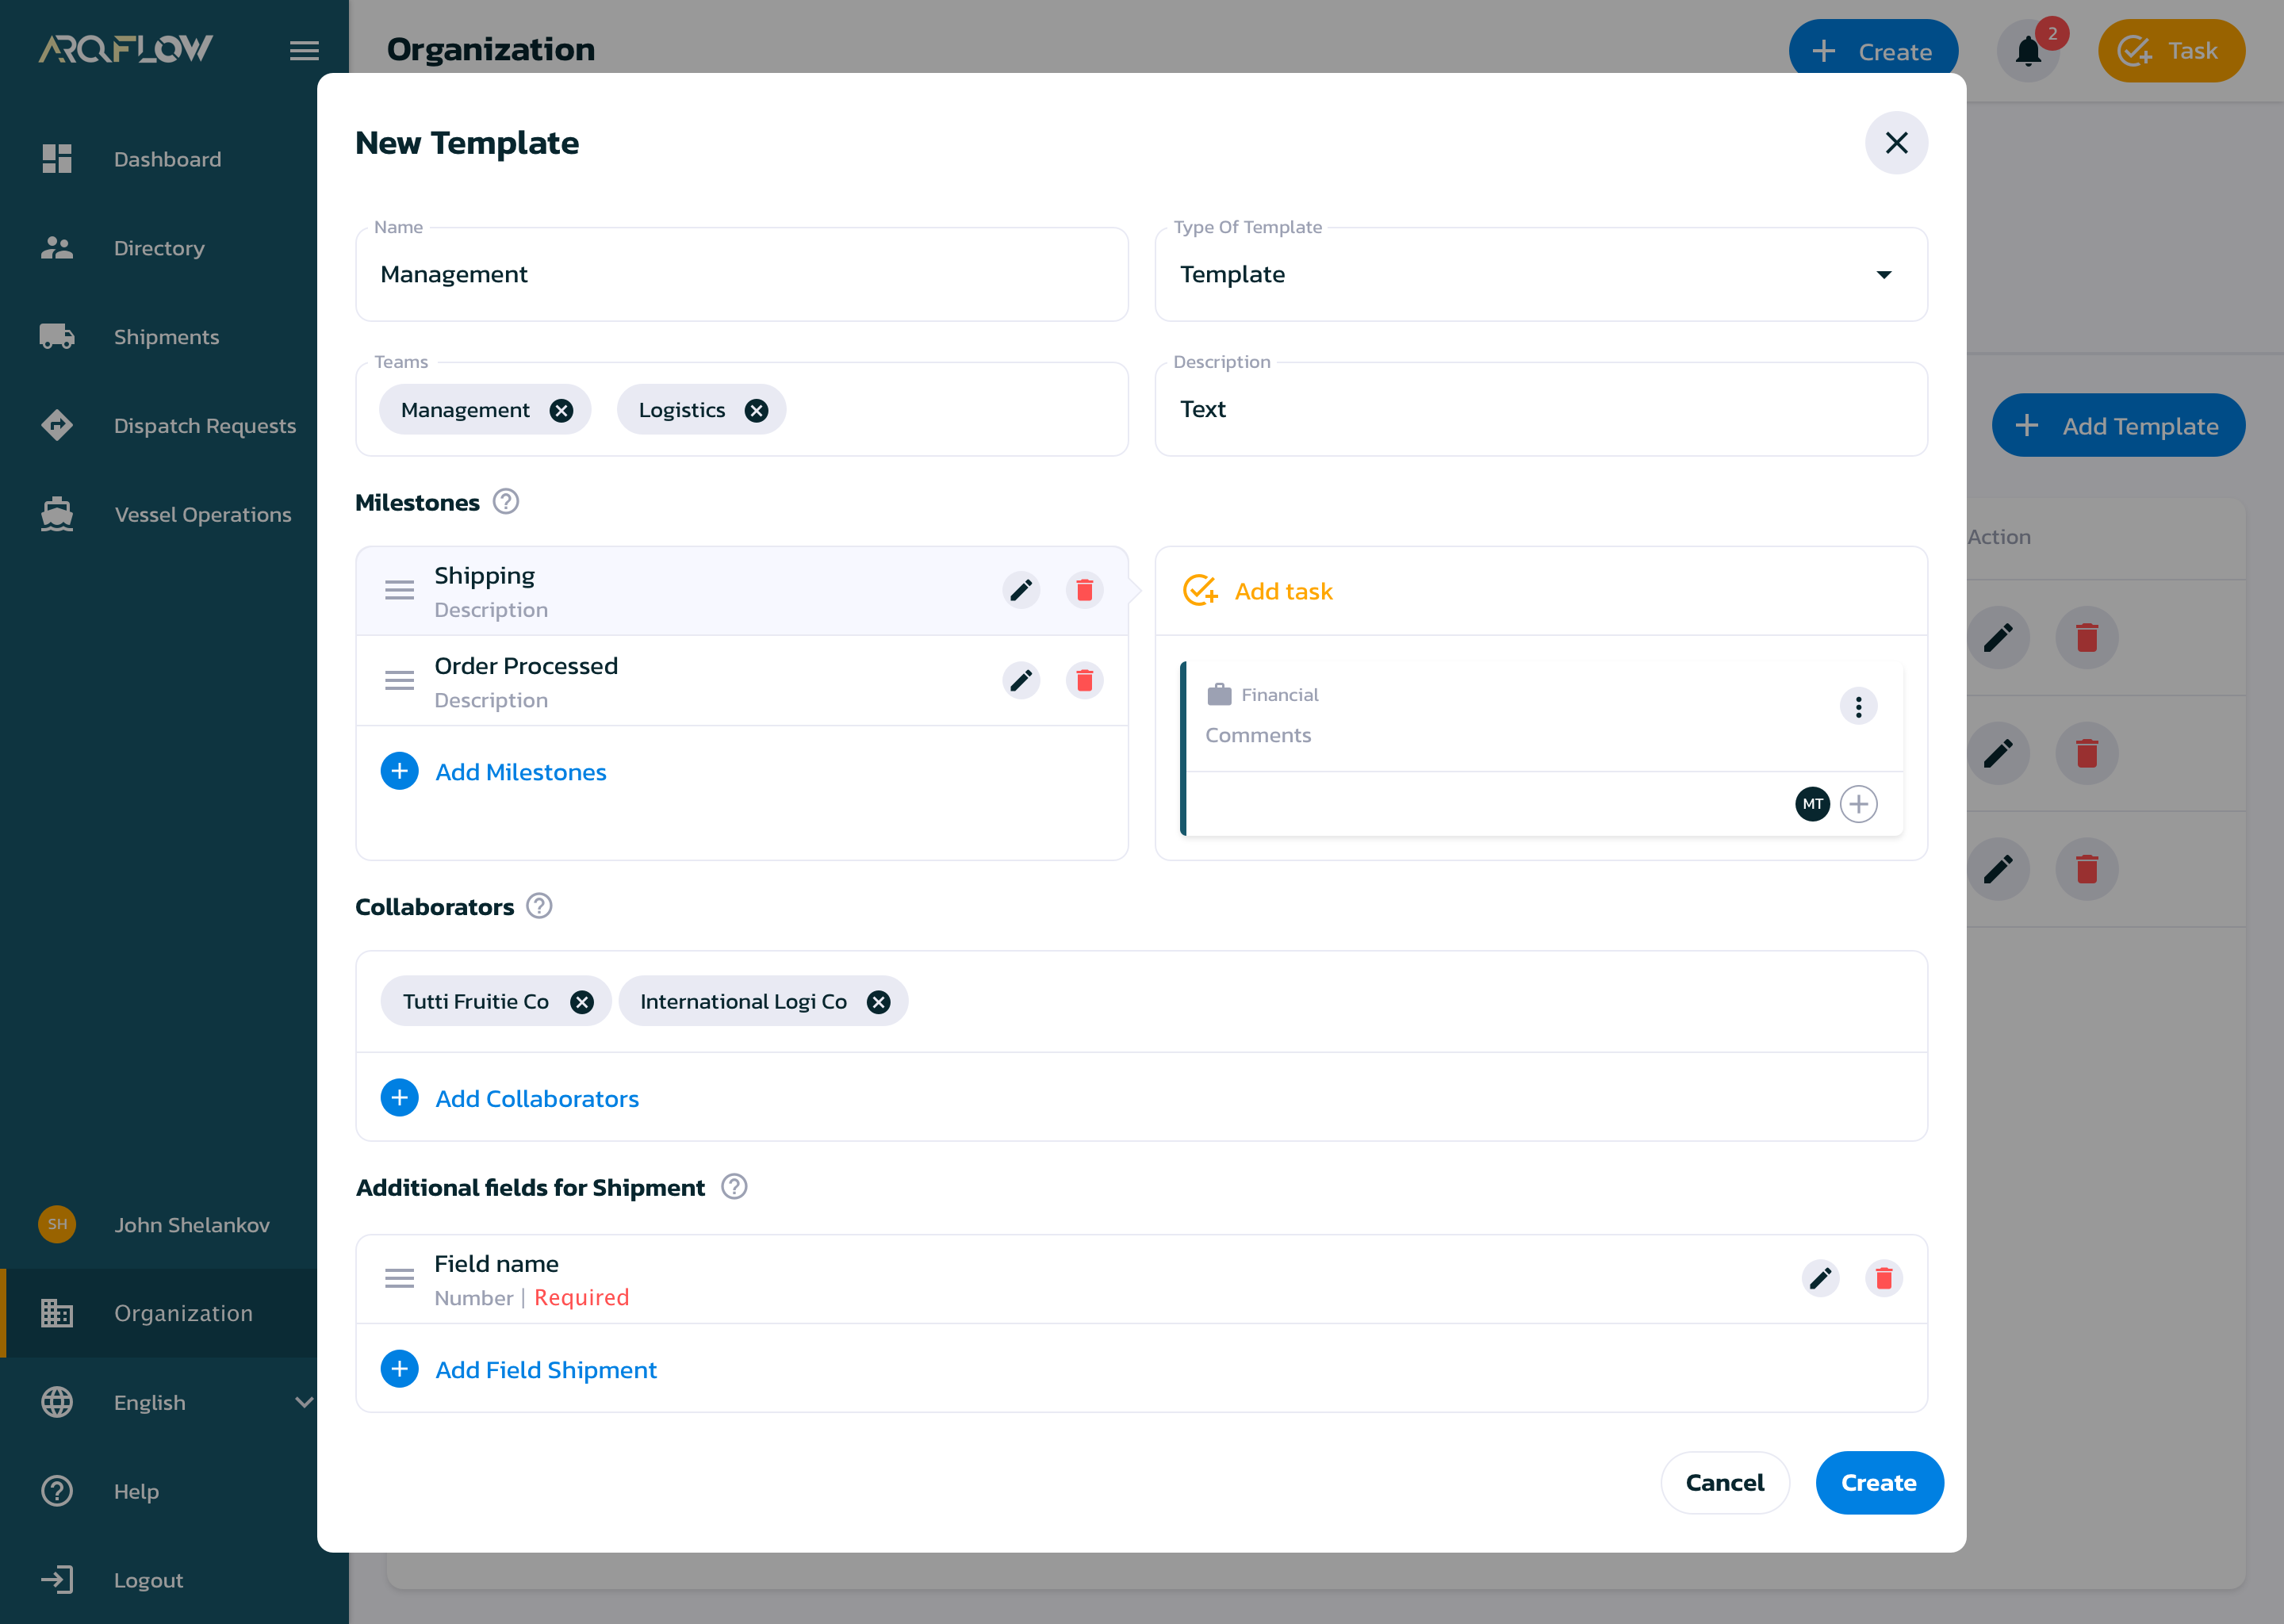This screenshot has width=2284, height=1624.
Task: Open the Milestones help tooltip
Action: 505,502
